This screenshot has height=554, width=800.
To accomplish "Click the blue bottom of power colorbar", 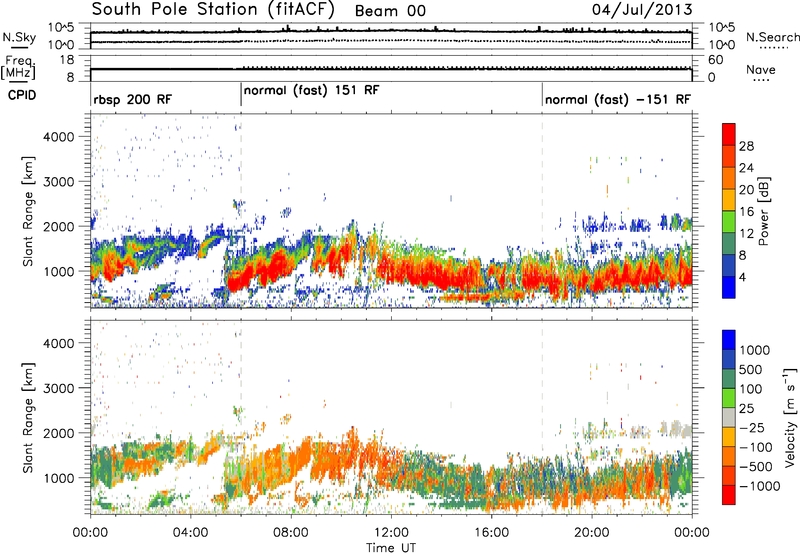I will [729, 287].
